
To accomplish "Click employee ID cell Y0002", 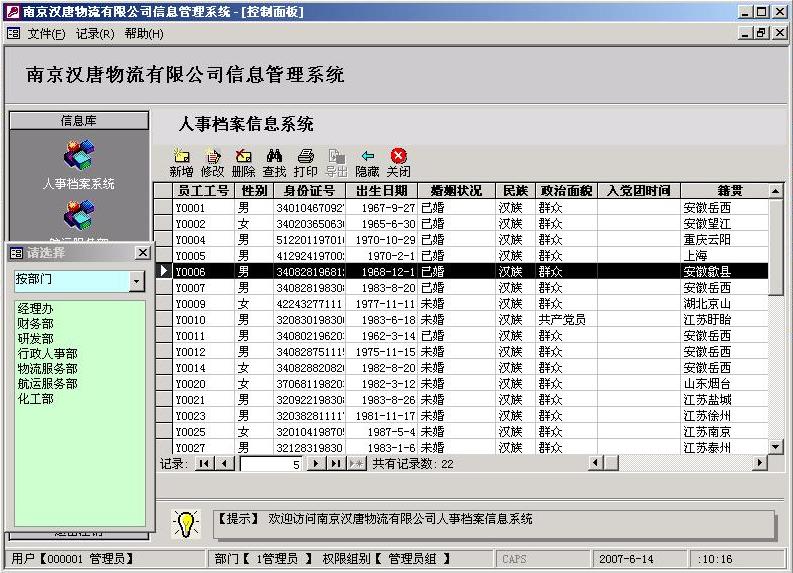I will [203, 224].
